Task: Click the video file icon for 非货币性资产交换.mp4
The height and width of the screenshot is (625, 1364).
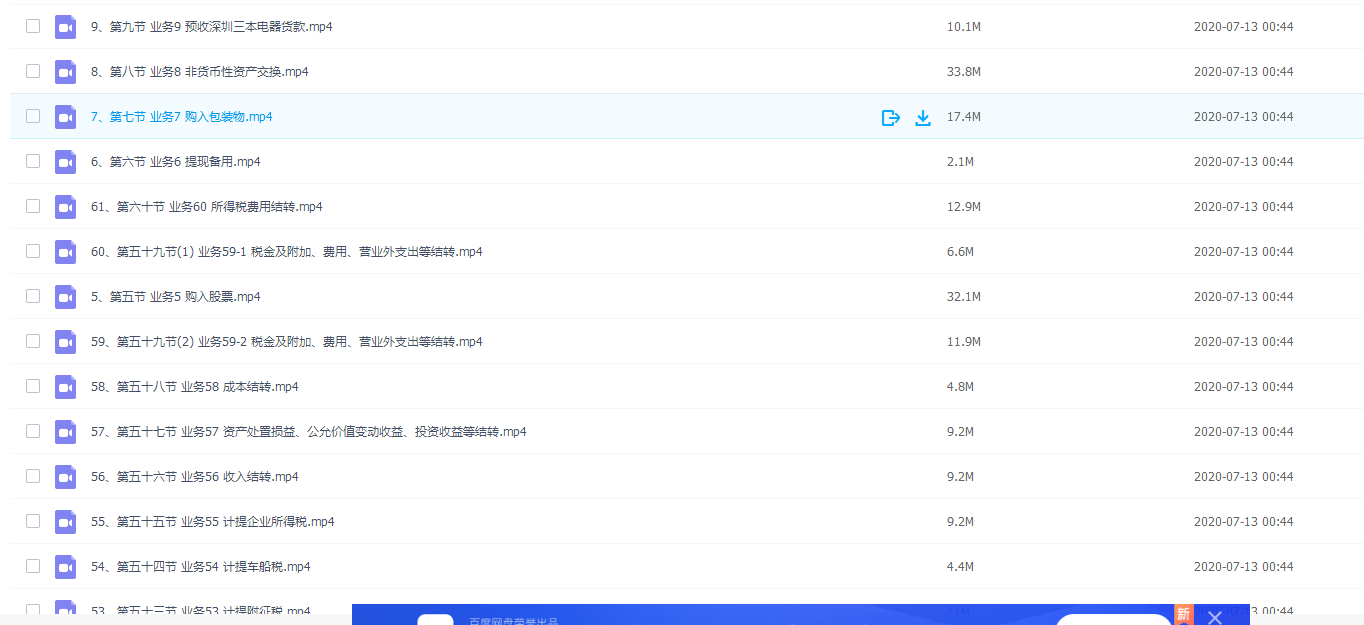Action: click(x=66, y=72)
